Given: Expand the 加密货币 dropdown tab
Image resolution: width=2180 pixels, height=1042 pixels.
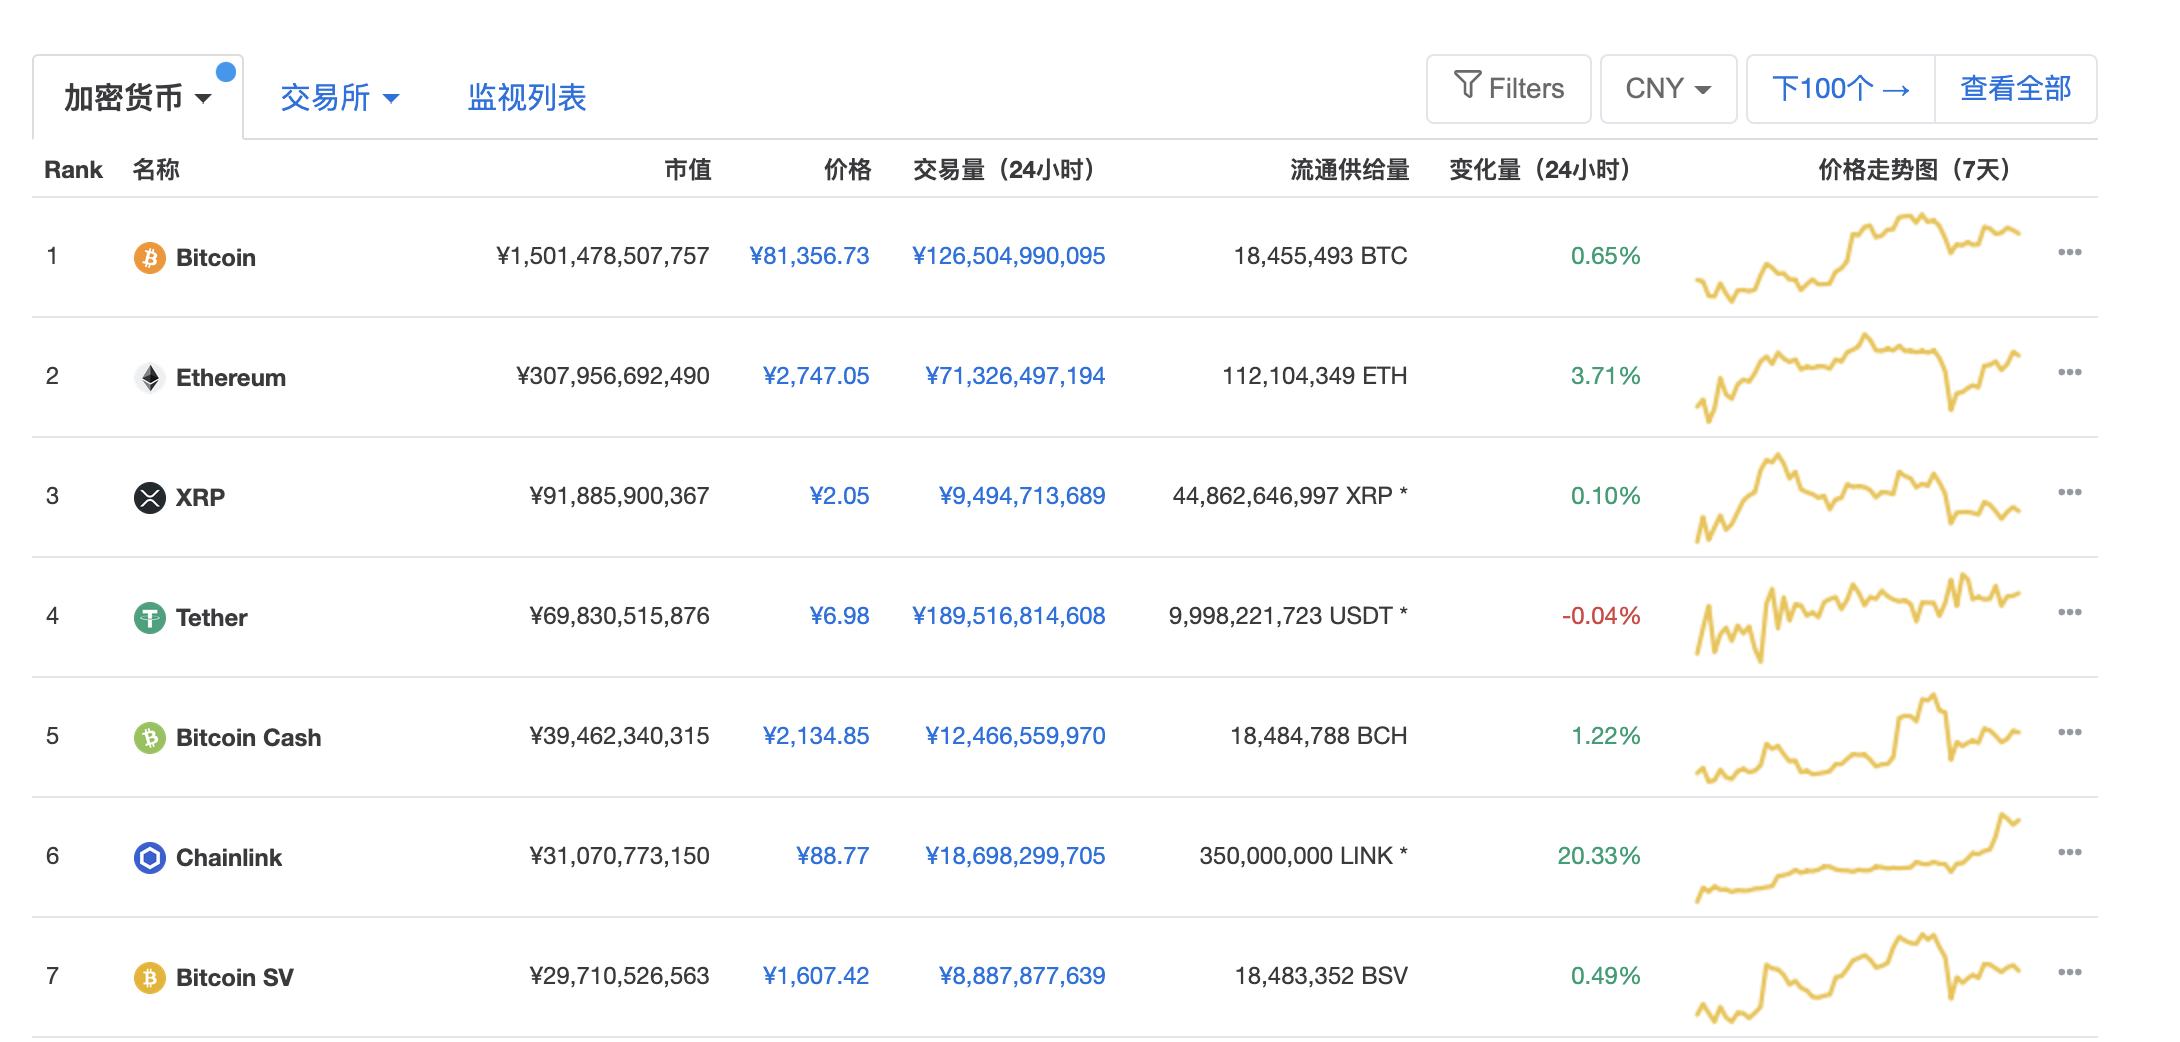Looking at the screenshot, I should [x=138, y=98].
